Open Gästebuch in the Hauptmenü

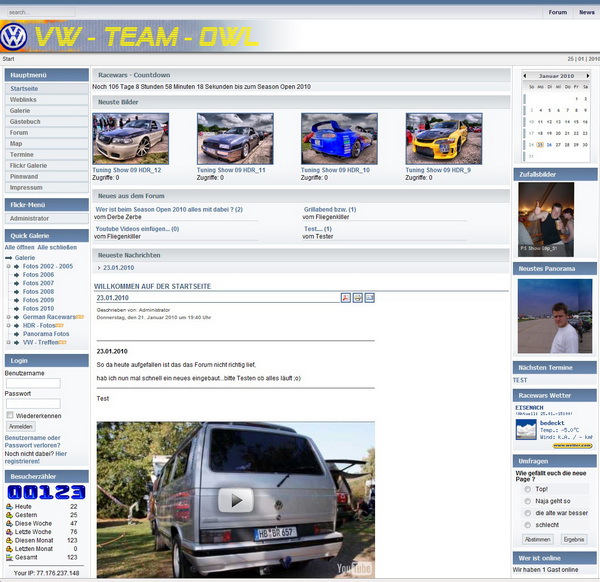(x=26, y=121)
